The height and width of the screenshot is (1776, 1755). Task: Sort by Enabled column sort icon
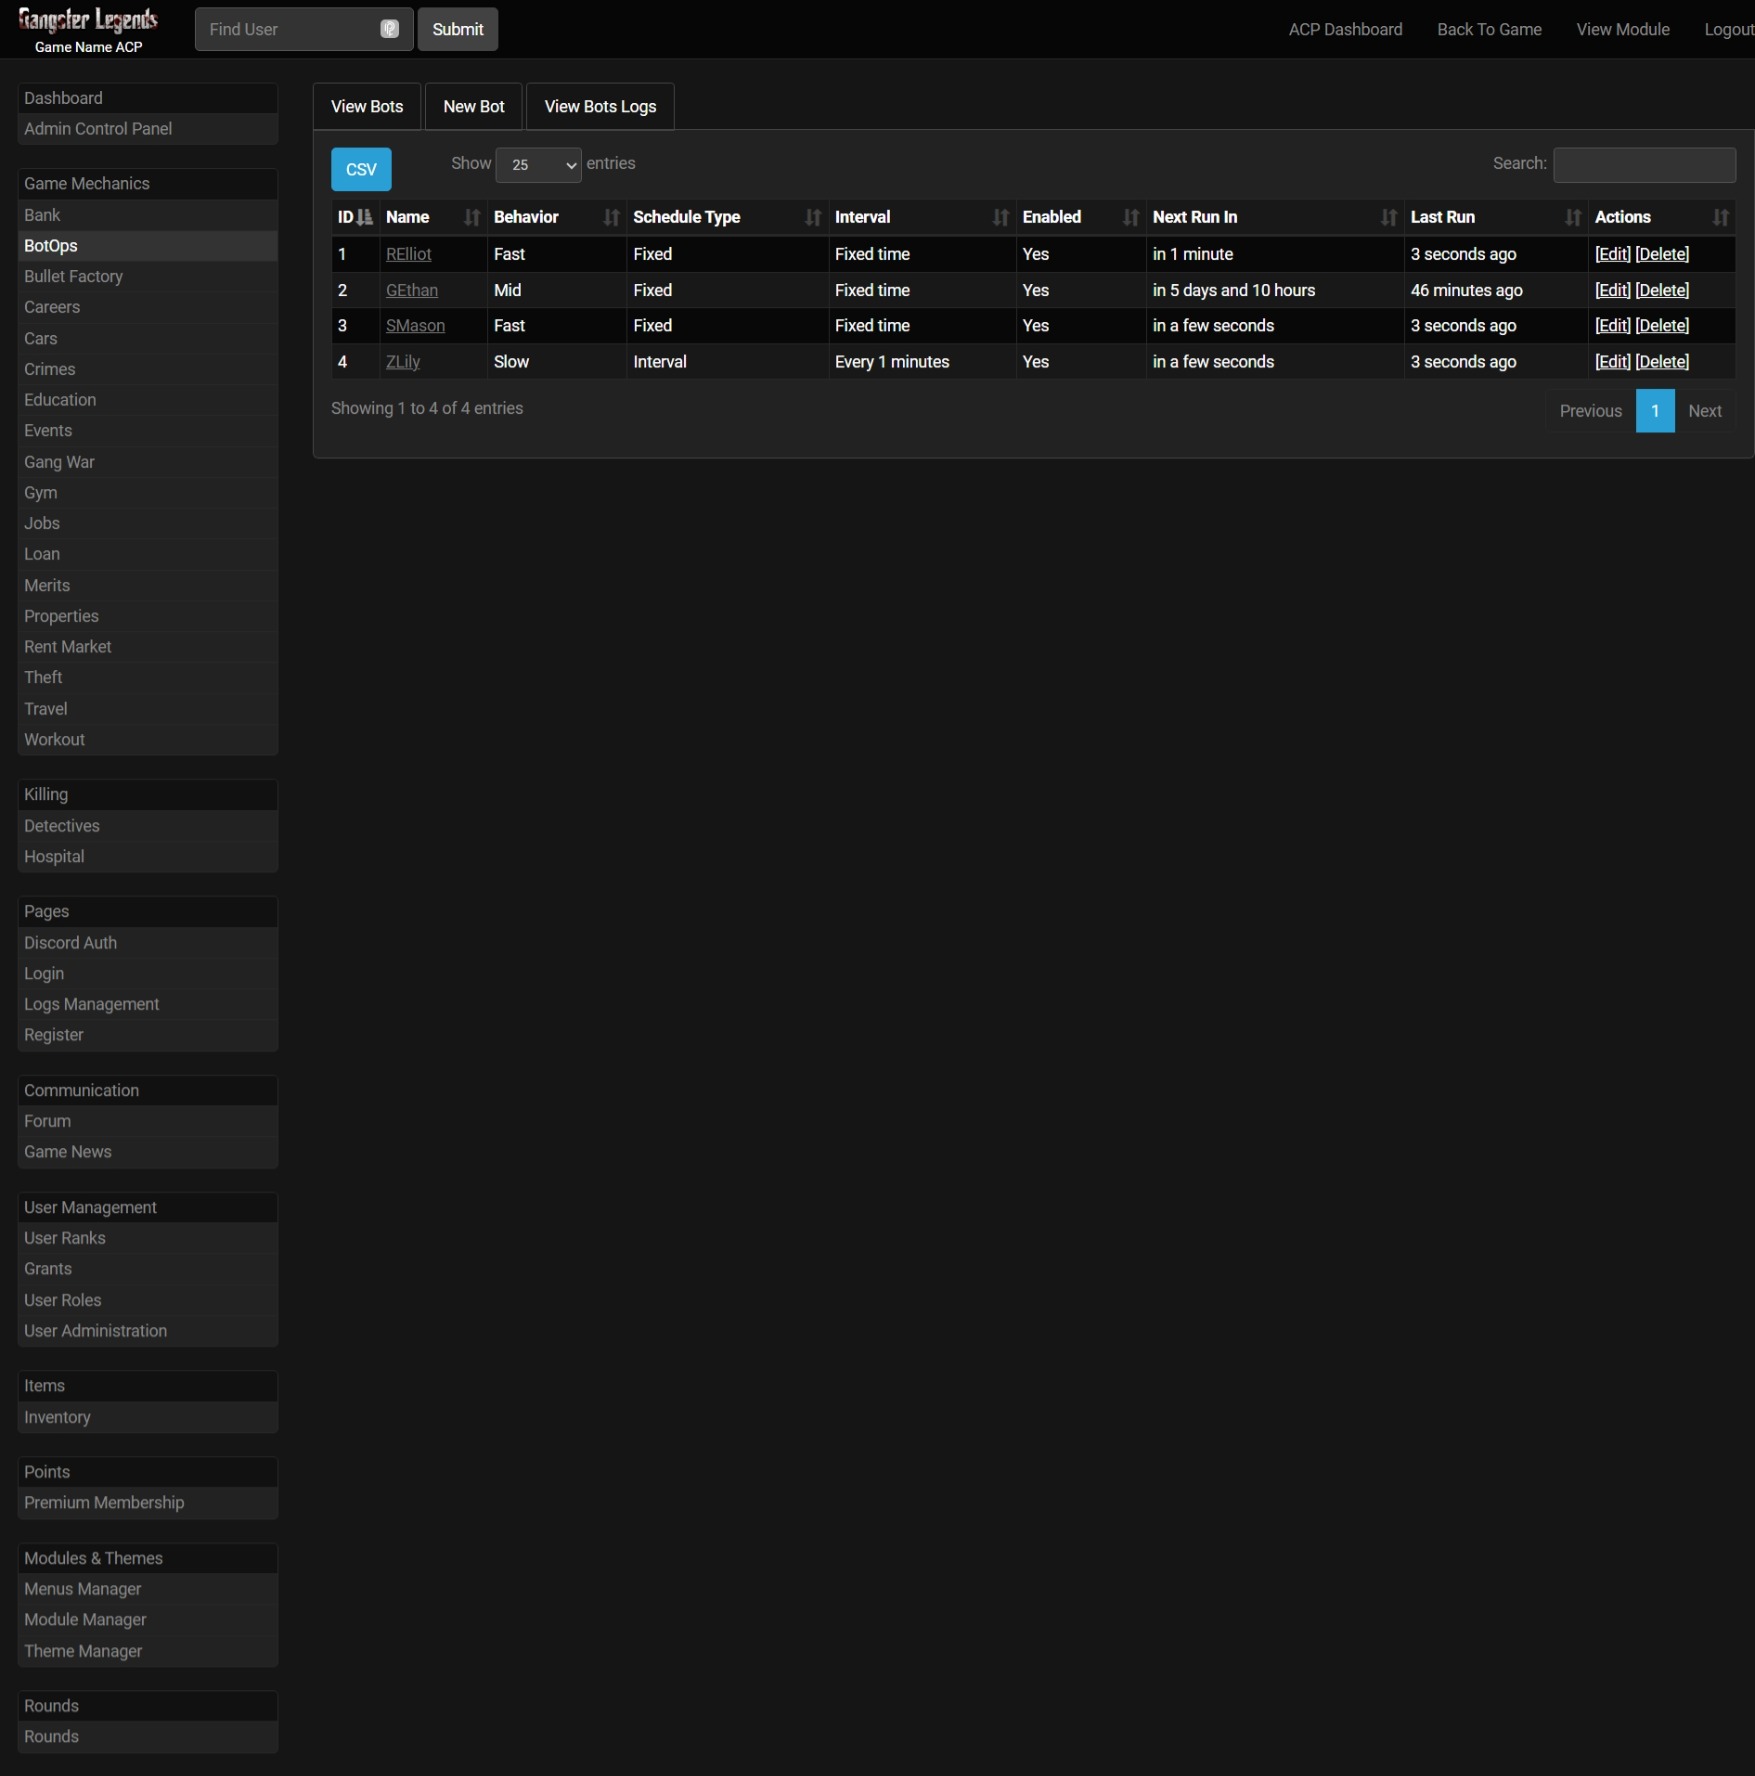(x=1131, y=217)
